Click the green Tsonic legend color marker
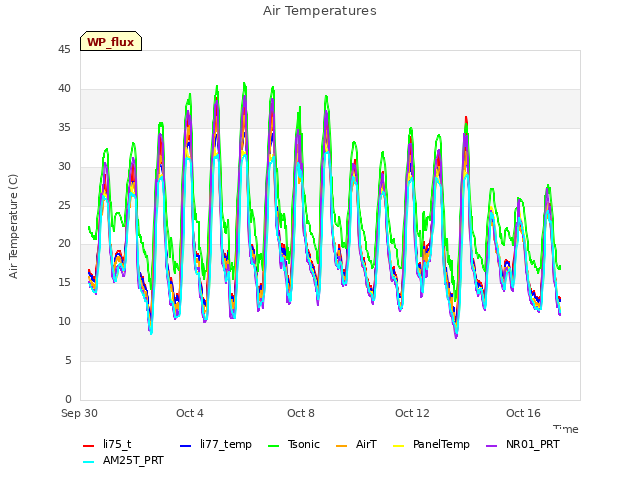Viewport: 640px width, 480px height. point(273,446)
